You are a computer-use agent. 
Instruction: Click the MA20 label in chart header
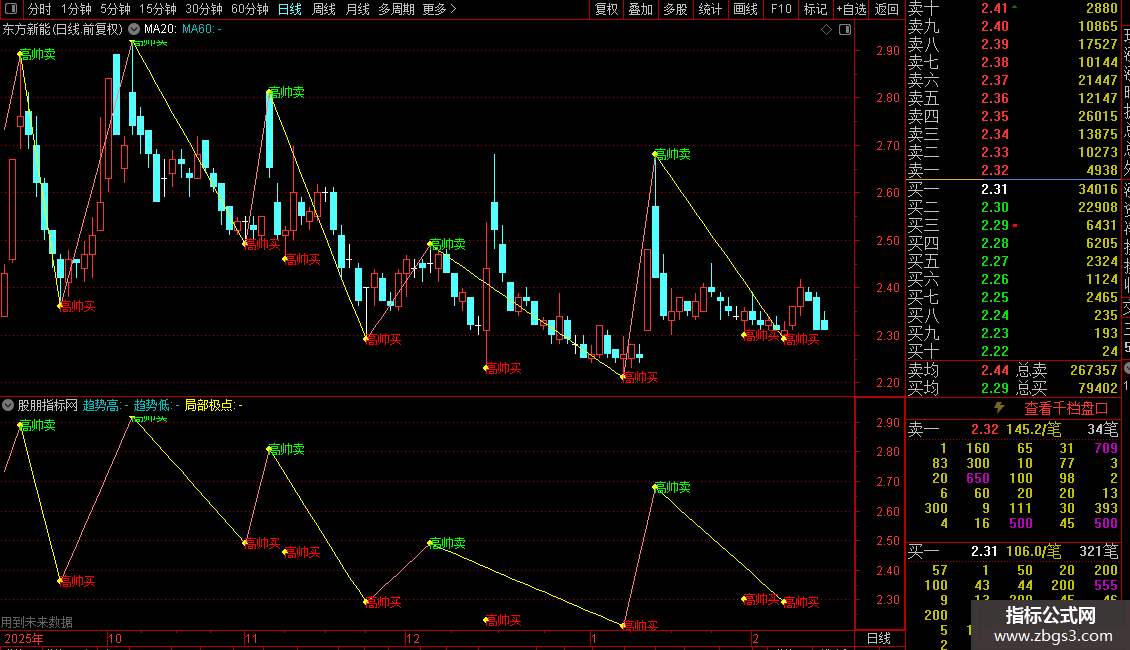coord(160,30)
